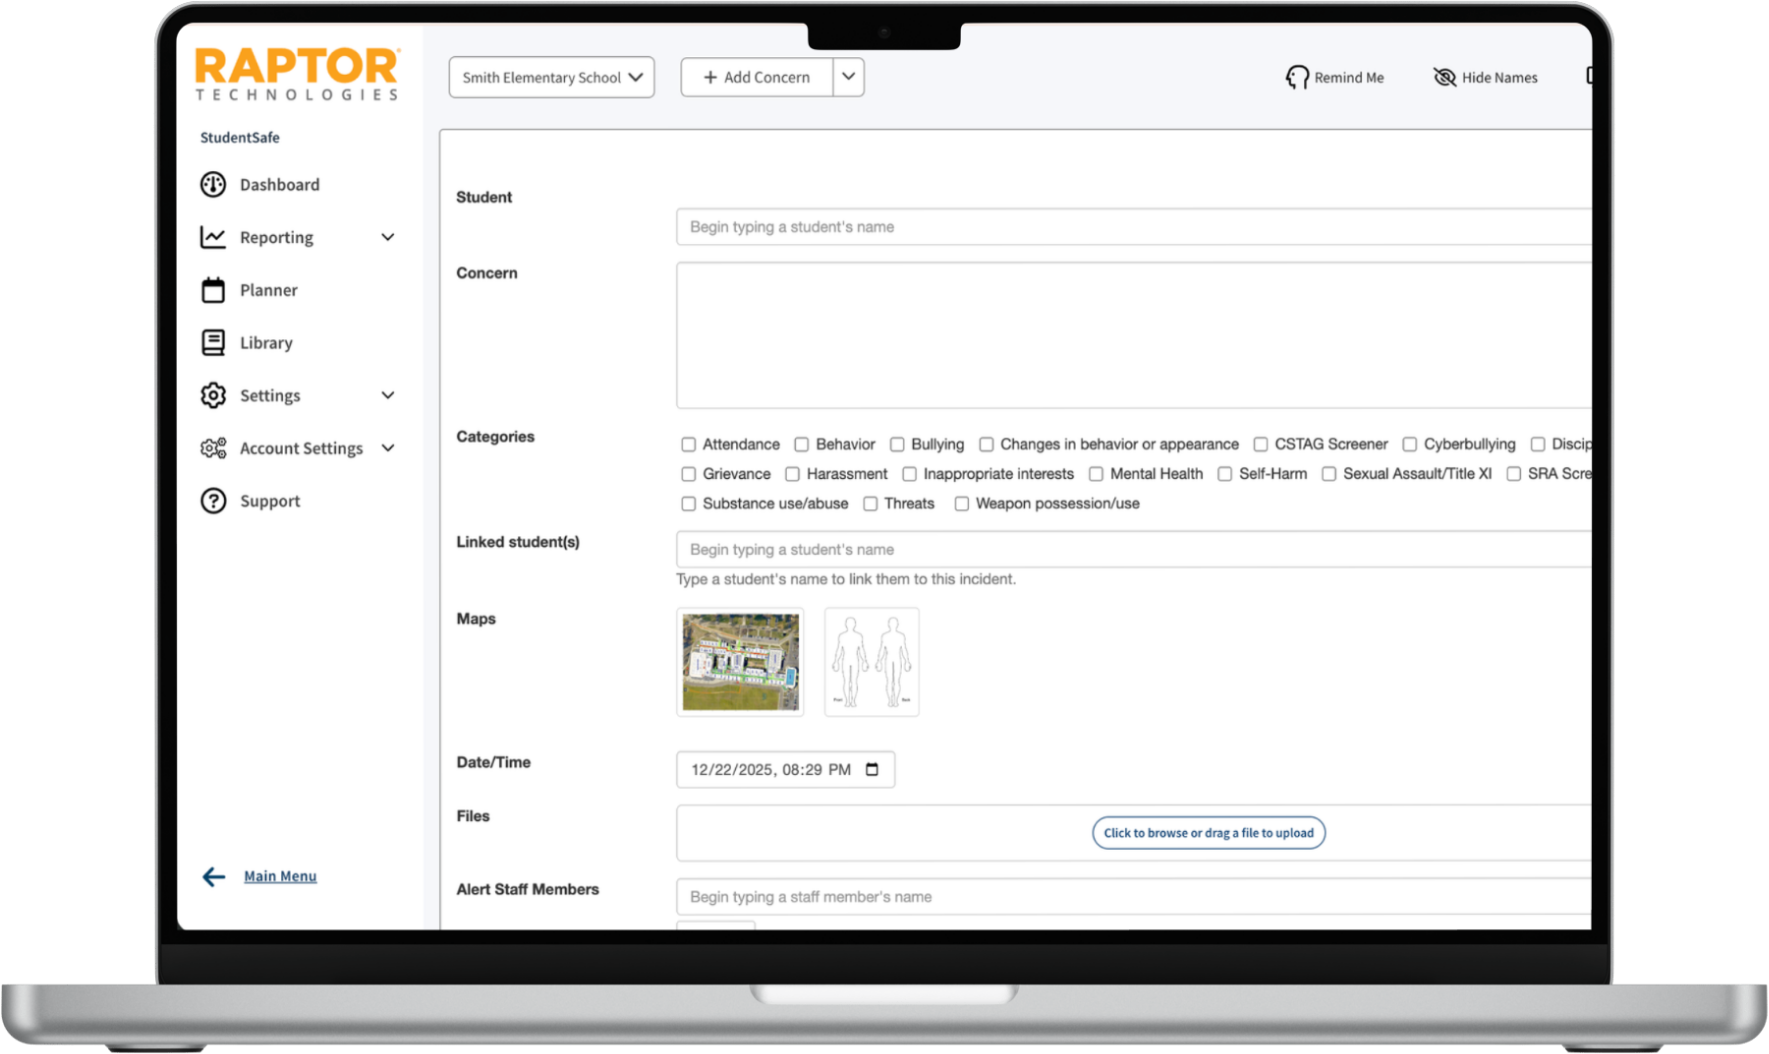Click the Support question mark icon

(x=213, y=501)
